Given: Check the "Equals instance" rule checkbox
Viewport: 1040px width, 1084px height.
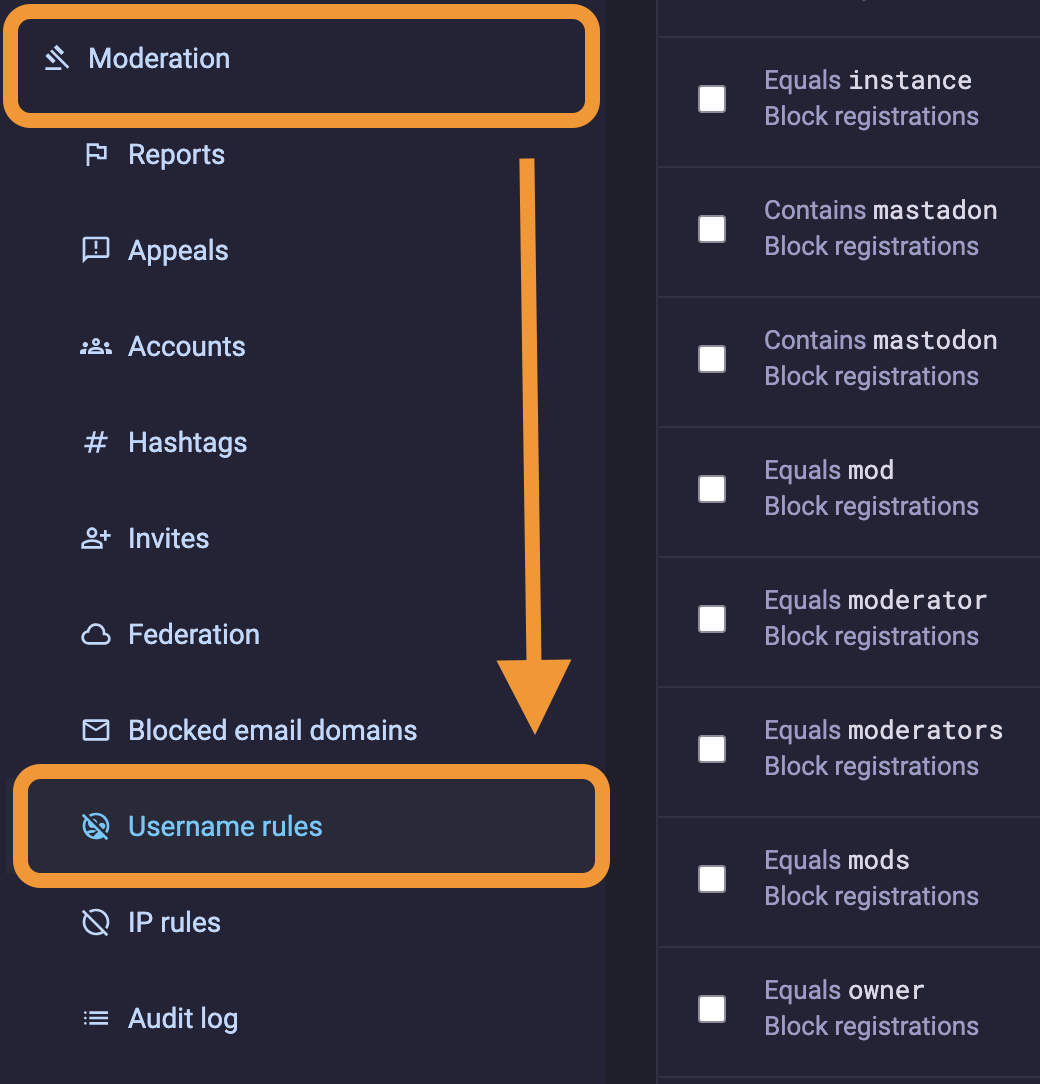Looking at the screenshot, I should point(712,99).
